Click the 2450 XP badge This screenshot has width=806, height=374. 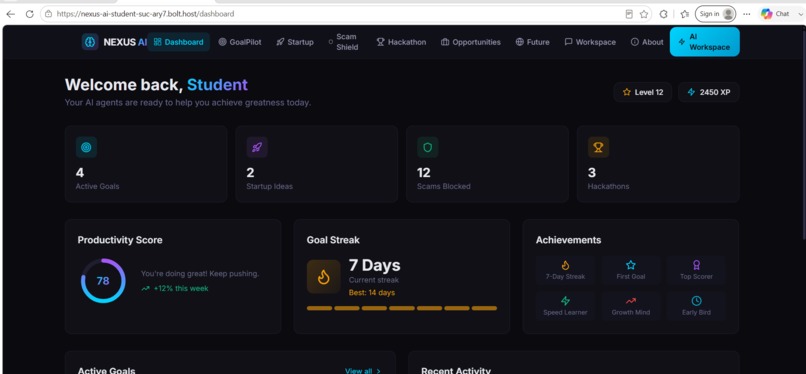click(x=709, y=92)
